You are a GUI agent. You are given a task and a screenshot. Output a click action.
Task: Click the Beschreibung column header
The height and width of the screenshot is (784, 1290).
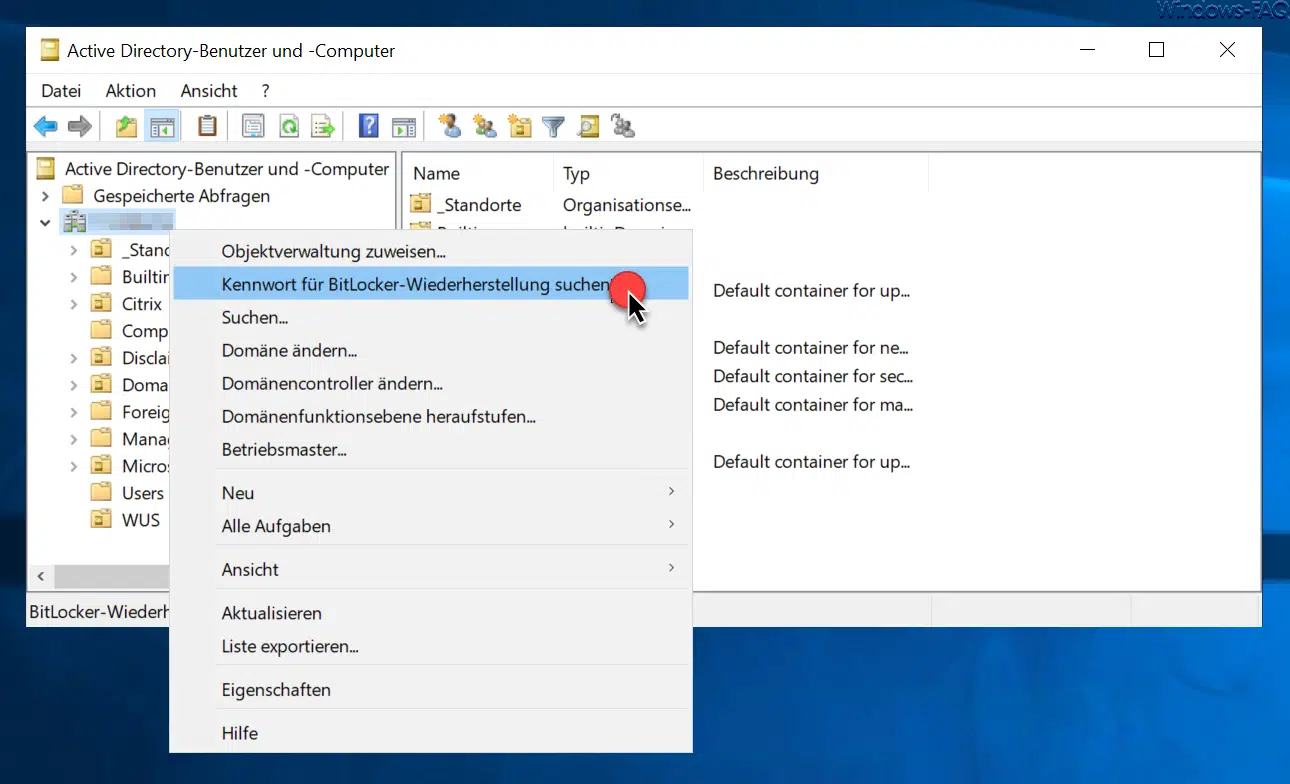tap(765, 174)
